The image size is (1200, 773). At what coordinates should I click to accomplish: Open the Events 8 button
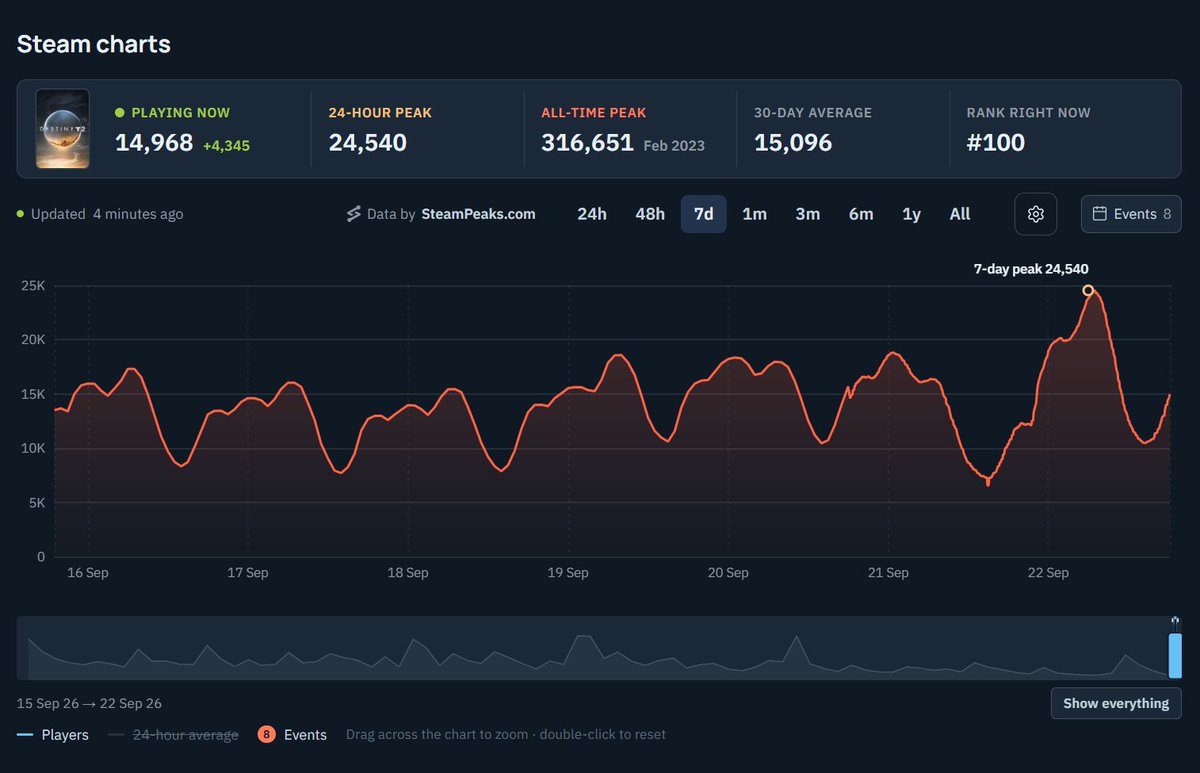[1131, 214]
